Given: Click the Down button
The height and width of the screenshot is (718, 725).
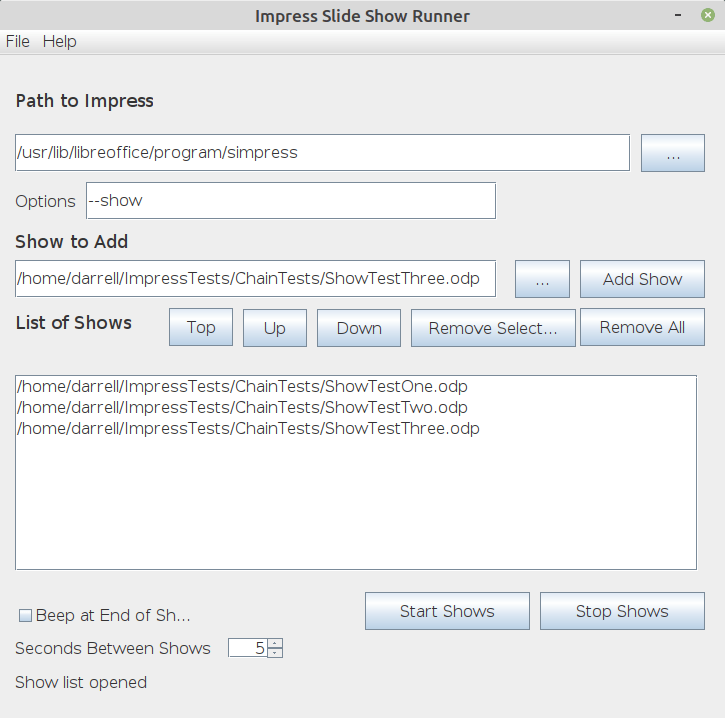Looking at the screenshot, I should pyautogui.click(x=359, y=328).
